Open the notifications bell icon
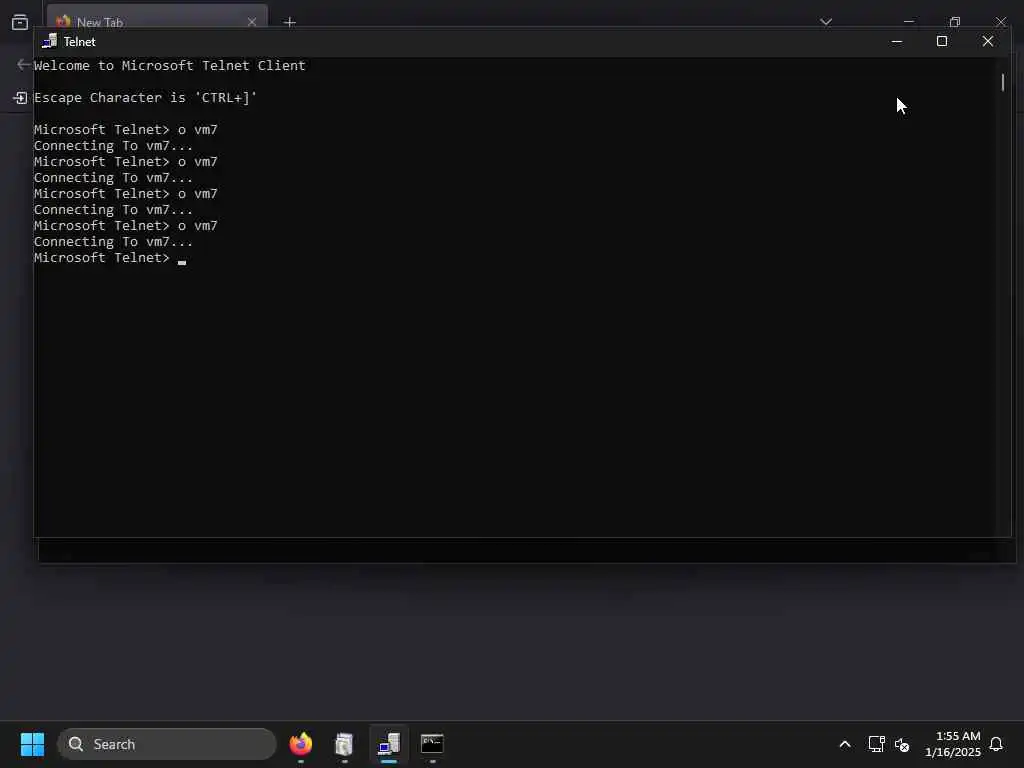The width and height of the screenshot is (1024, 768). (996, 744)
